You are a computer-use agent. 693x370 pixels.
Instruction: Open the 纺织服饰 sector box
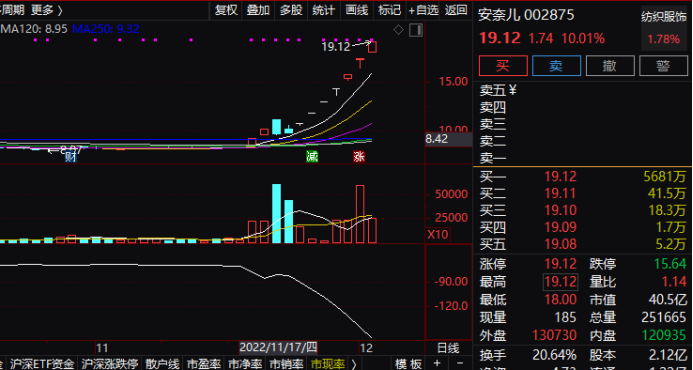(664, 29)
